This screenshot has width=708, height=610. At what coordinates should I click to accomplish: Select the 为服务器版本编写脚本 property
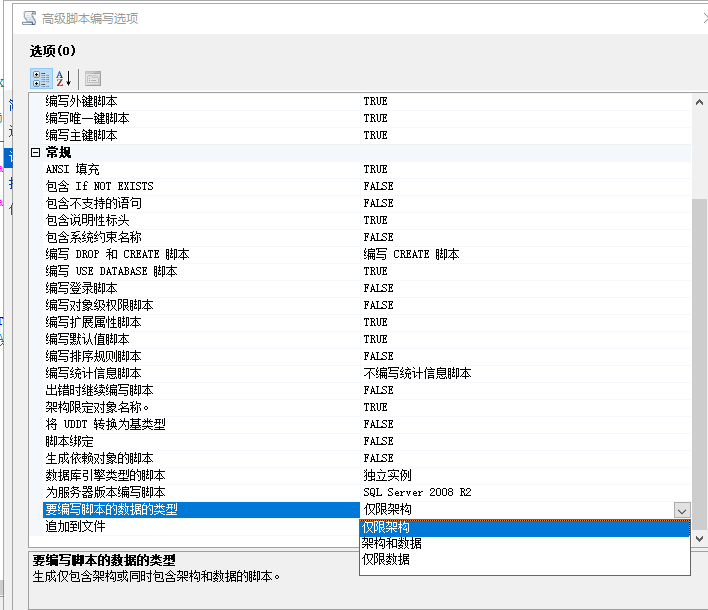pos(202,493)
